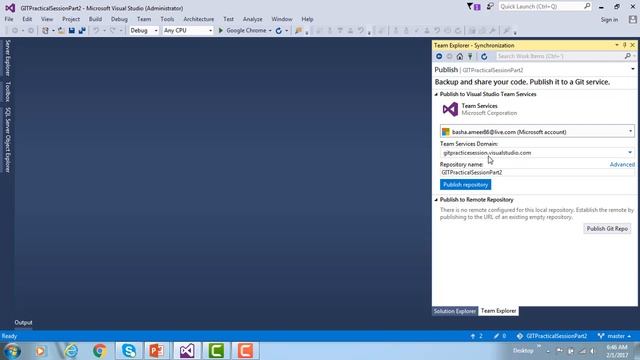This screenshot has height=360, width=640.
Task: Open the Publish page dropdown arrow
Action: [x=633, y=69]
